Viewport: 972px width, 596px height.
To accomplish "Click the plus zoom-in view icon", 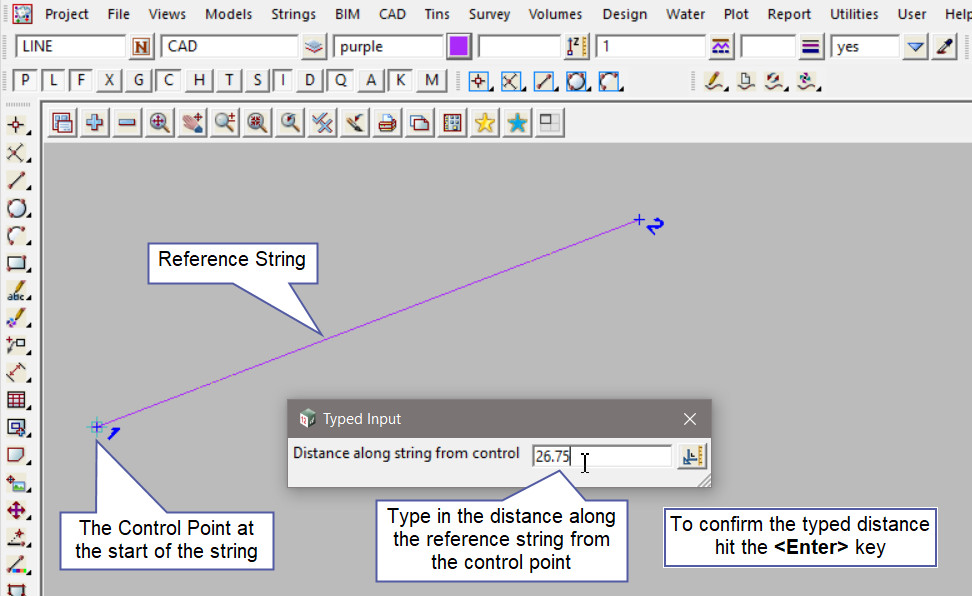I will [95, 122].
